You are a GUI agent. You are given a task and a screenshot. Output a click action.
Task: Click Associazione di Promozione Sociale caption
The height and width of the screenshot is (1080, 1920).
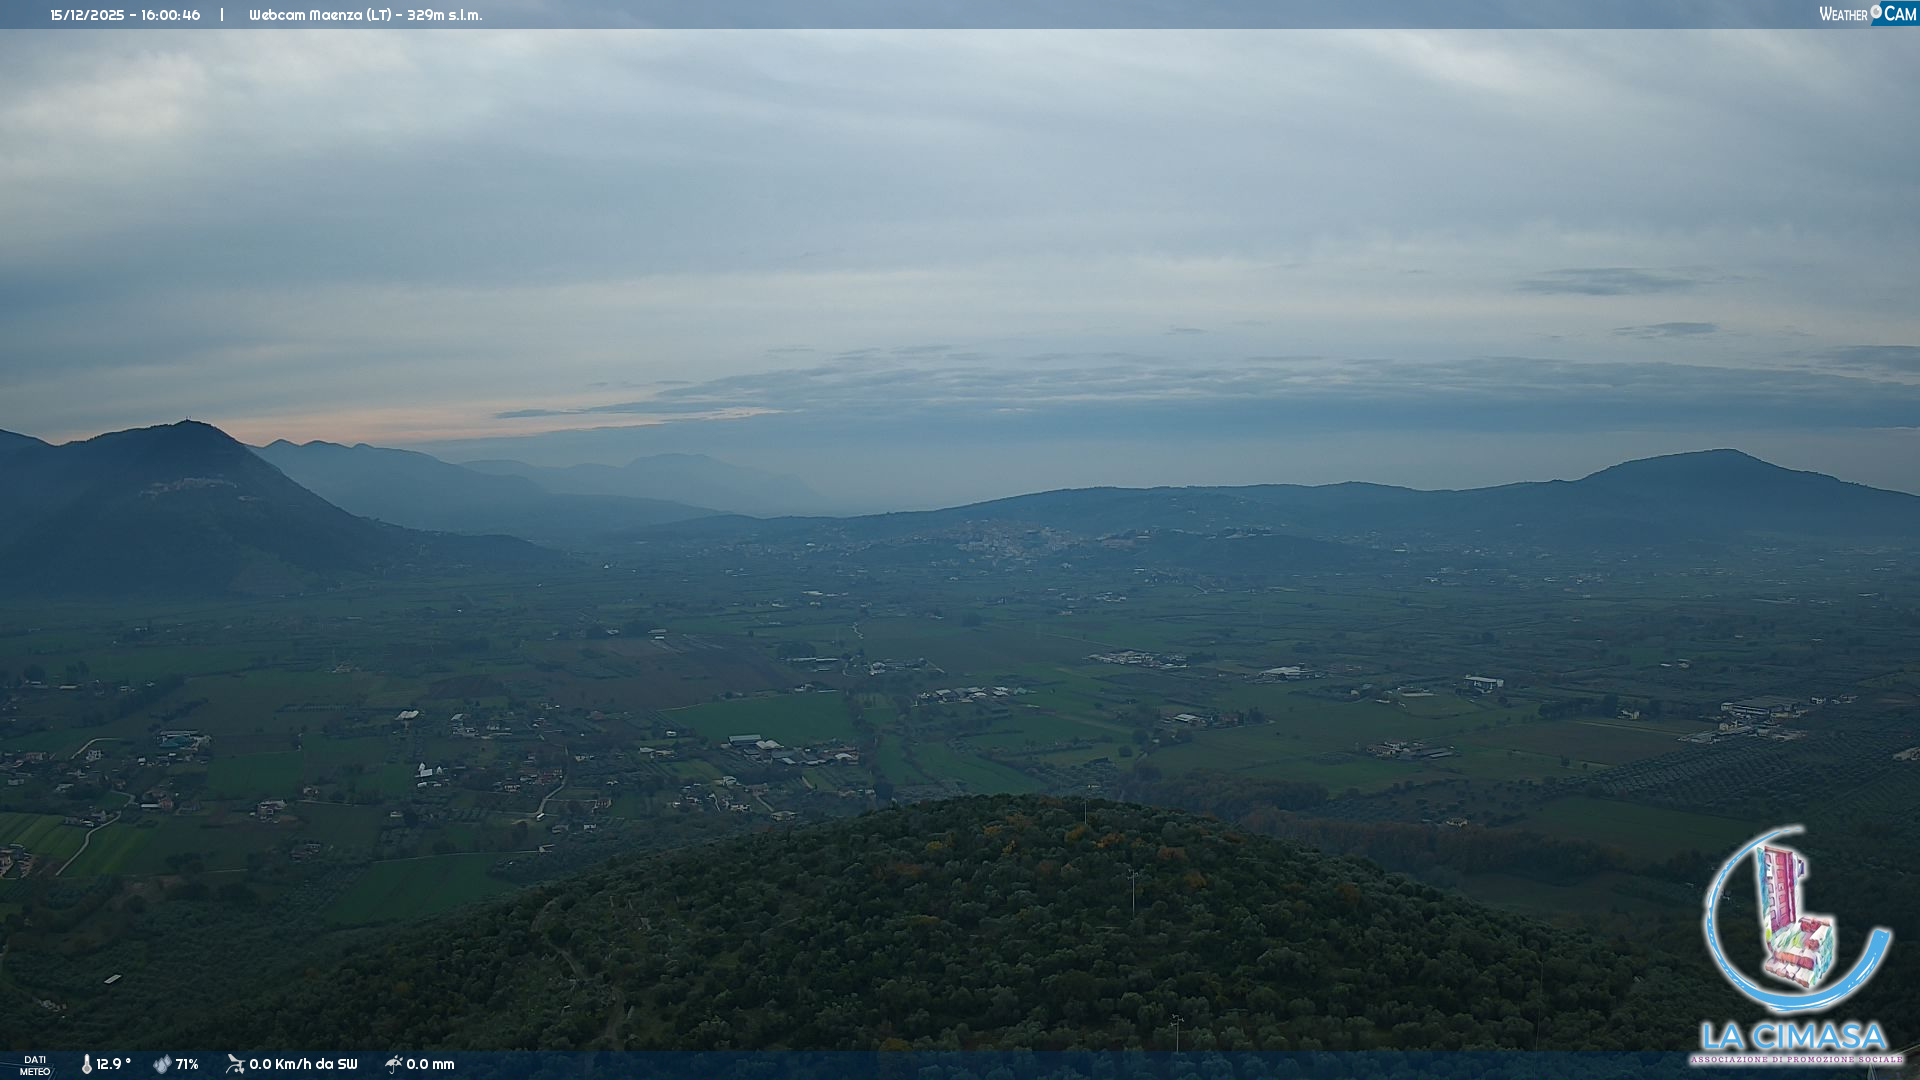point(1796,1059)
